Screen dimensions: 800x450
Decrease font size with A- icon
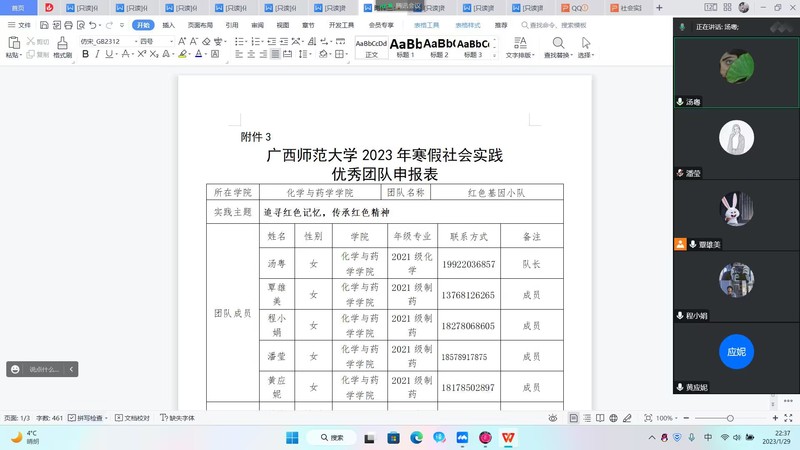click(x=194, y=41)
